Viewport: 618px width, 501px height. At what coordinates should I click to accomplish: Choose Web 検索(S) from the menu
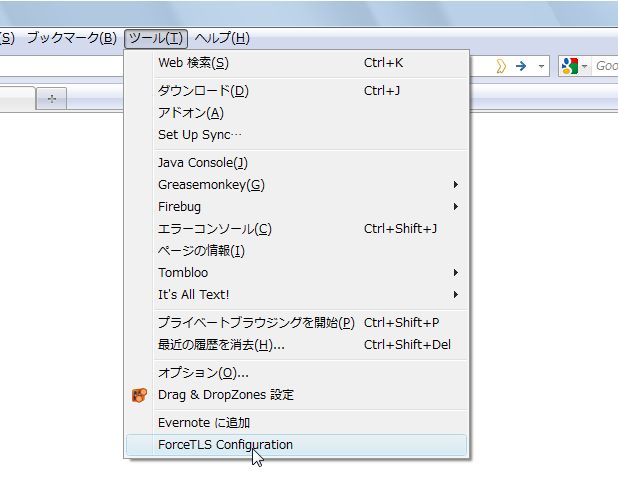point(297,63)
